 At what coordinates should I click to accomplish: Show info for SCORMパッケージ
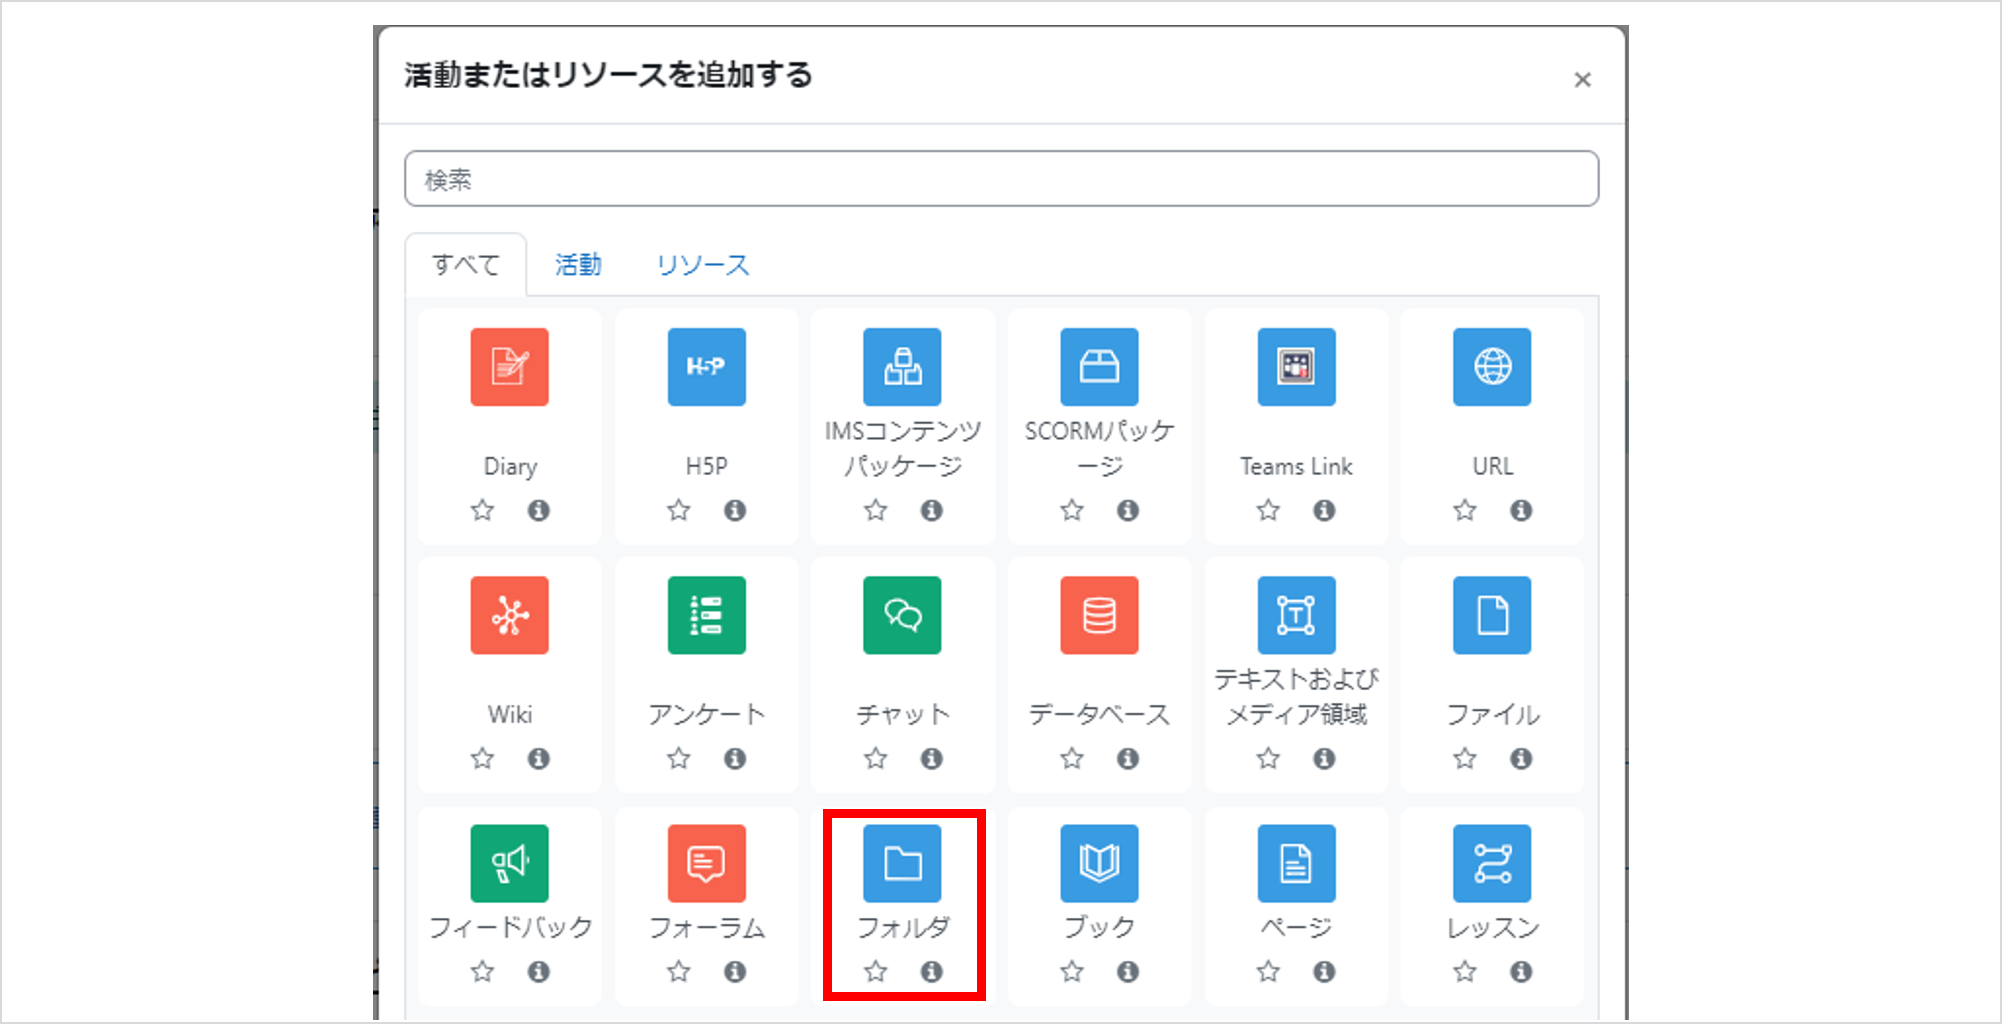coord(1128,510)
